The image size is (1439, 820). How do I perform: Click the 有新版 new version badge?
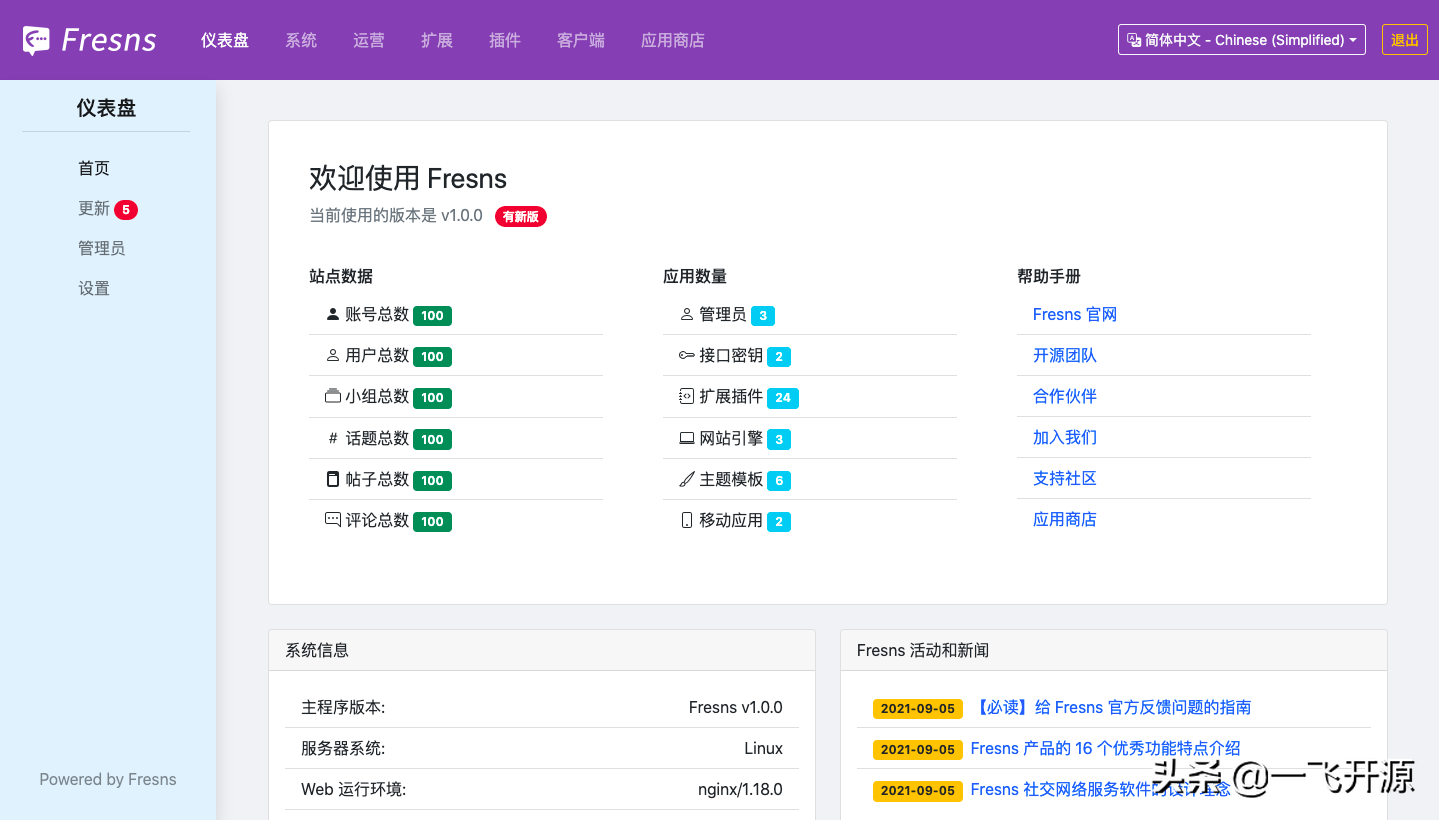click(x=521, y=216)
